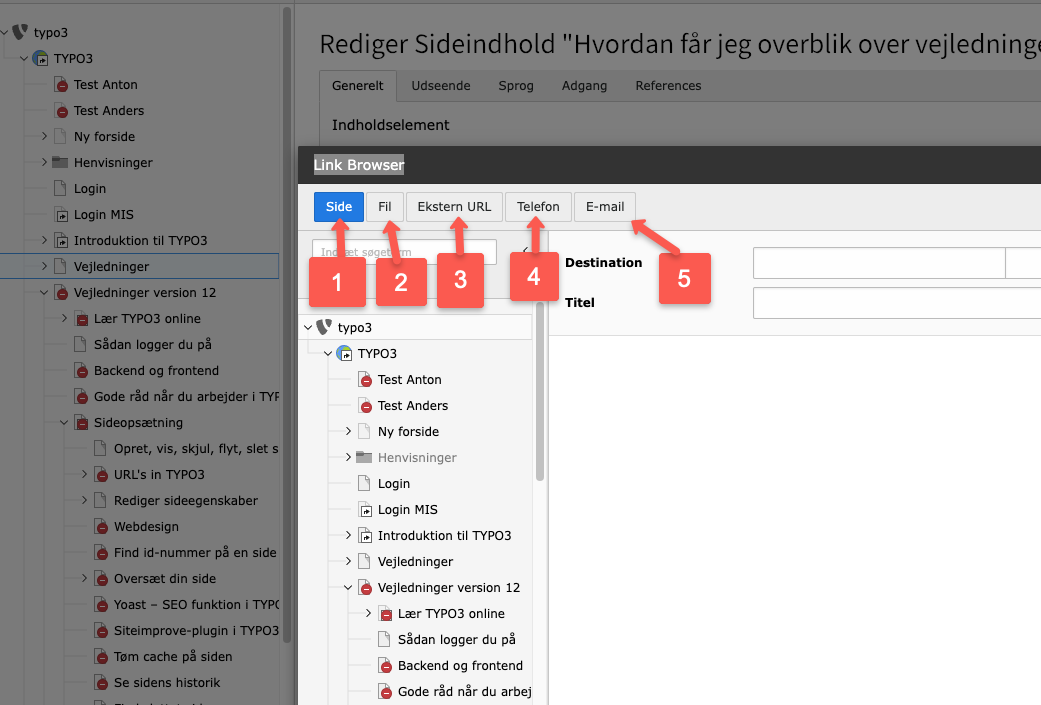Expand Ny forside in the left page tree
1041x705 pixels.
(x=44, y=136)
